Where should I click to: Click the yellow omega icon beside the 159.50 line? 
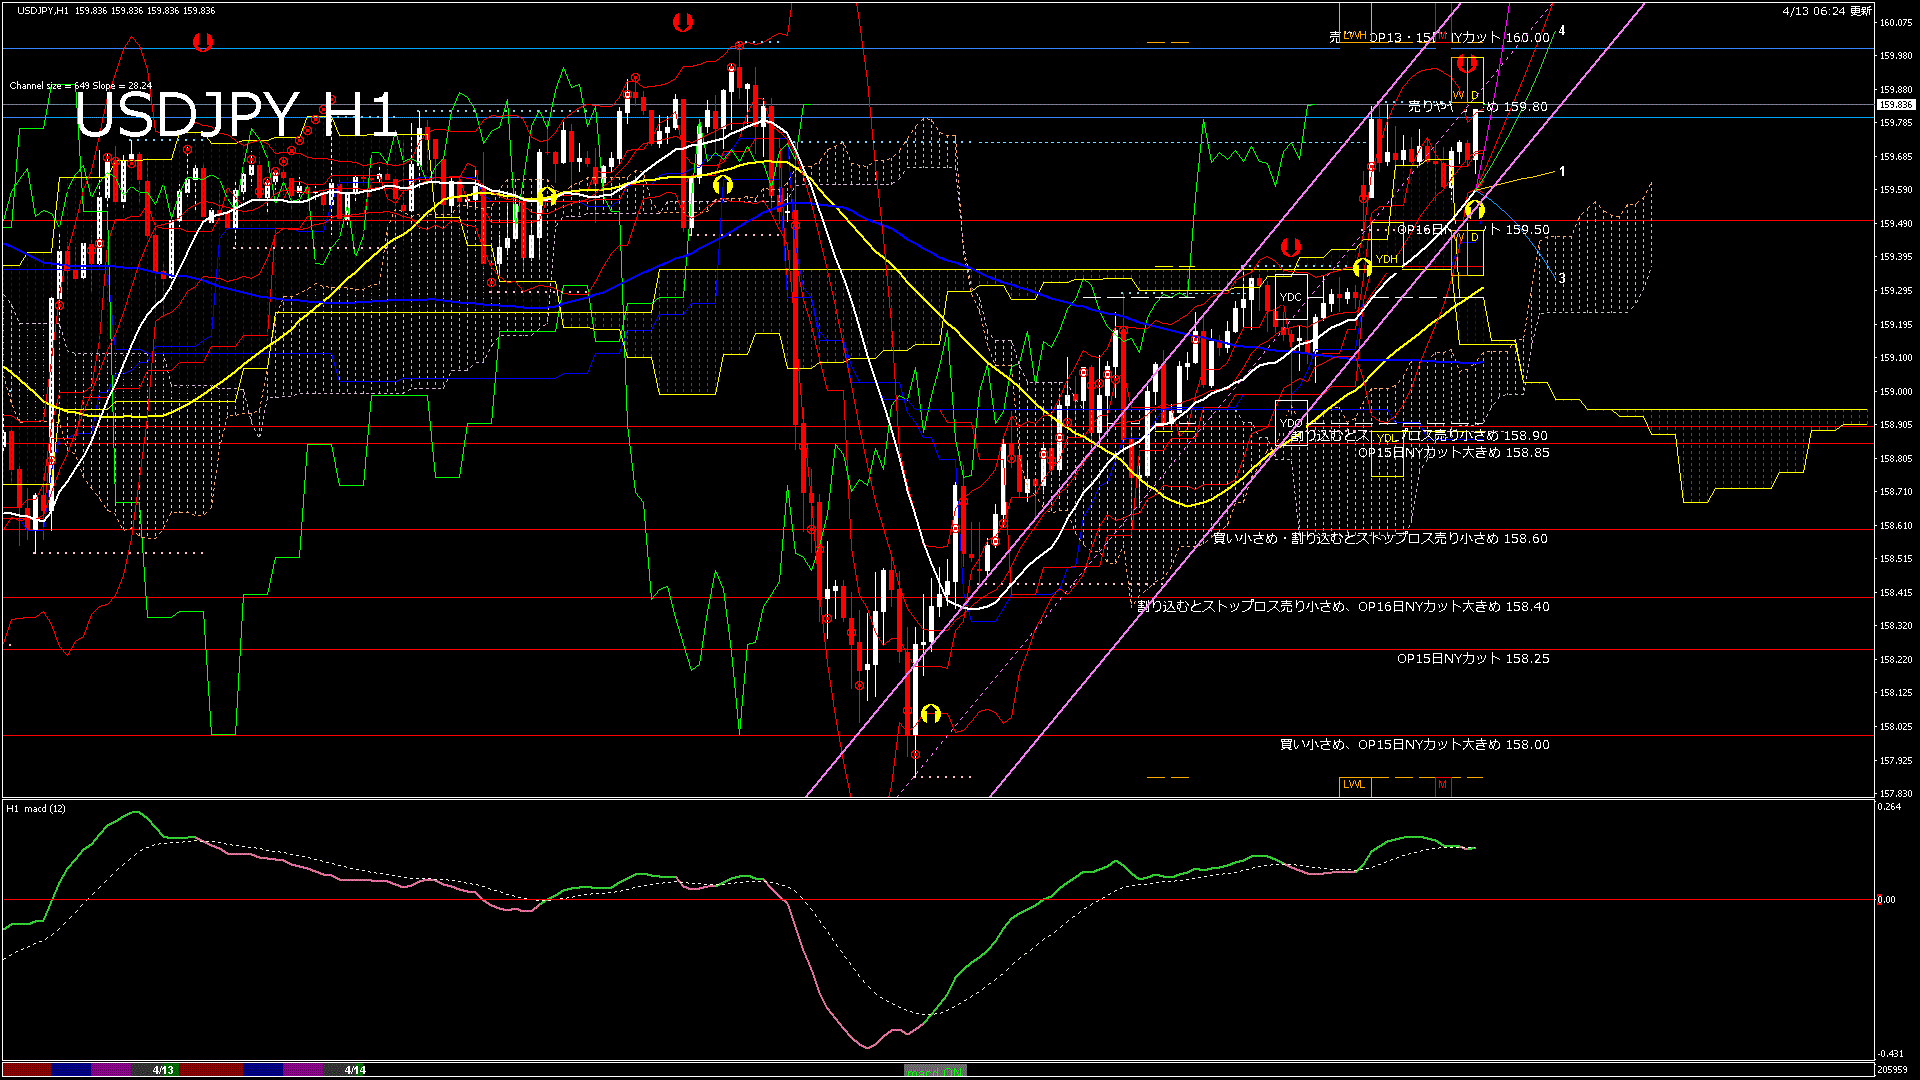(1477, 210)
